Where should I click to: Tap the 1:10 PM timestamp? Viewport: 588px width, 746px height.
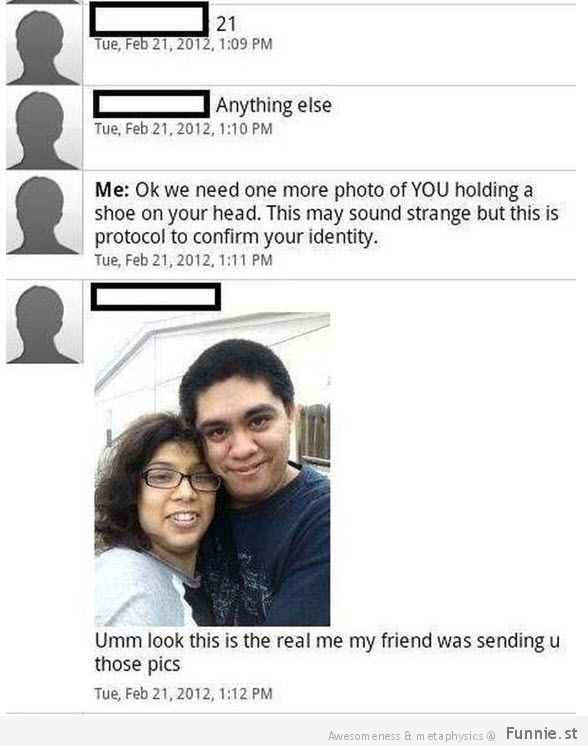(x=183, y=129)
